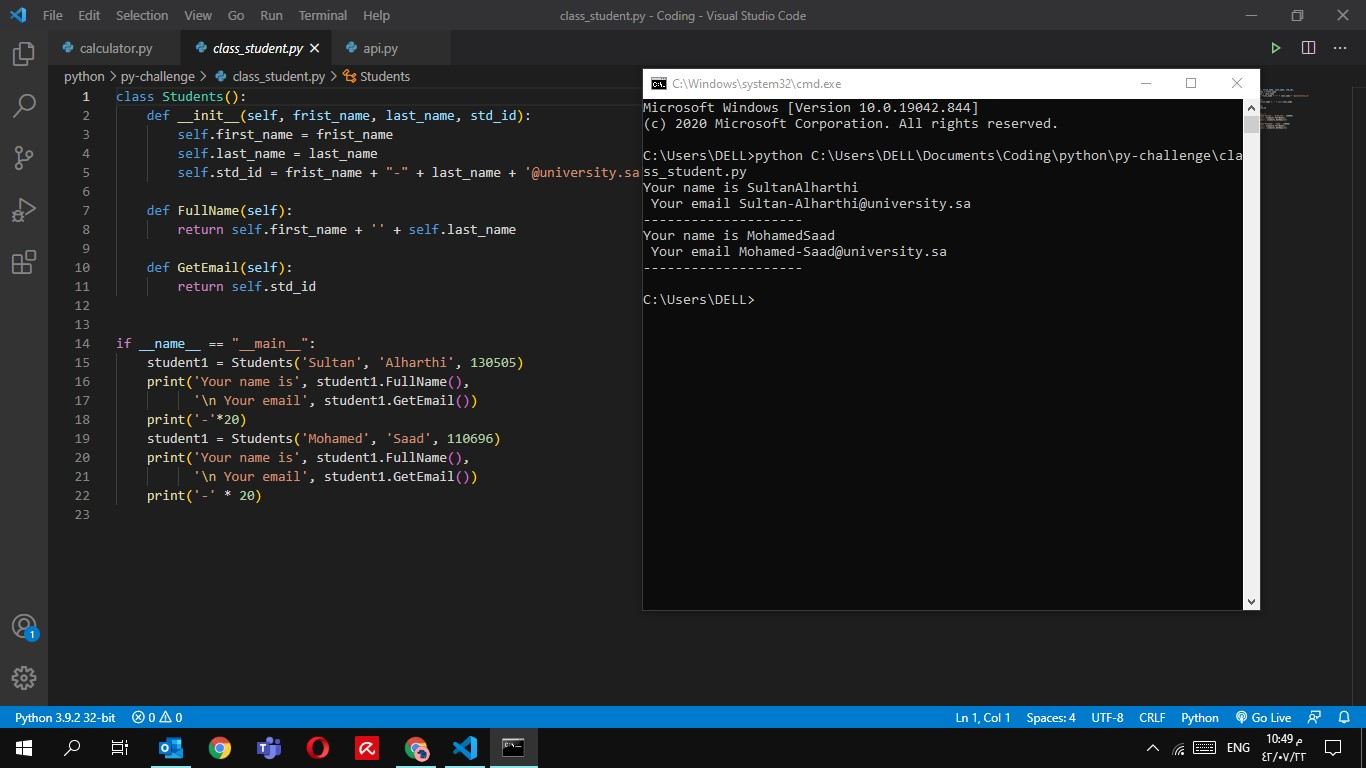Click cmd.exe vertical scrollbar thumb

[1251, 125]
